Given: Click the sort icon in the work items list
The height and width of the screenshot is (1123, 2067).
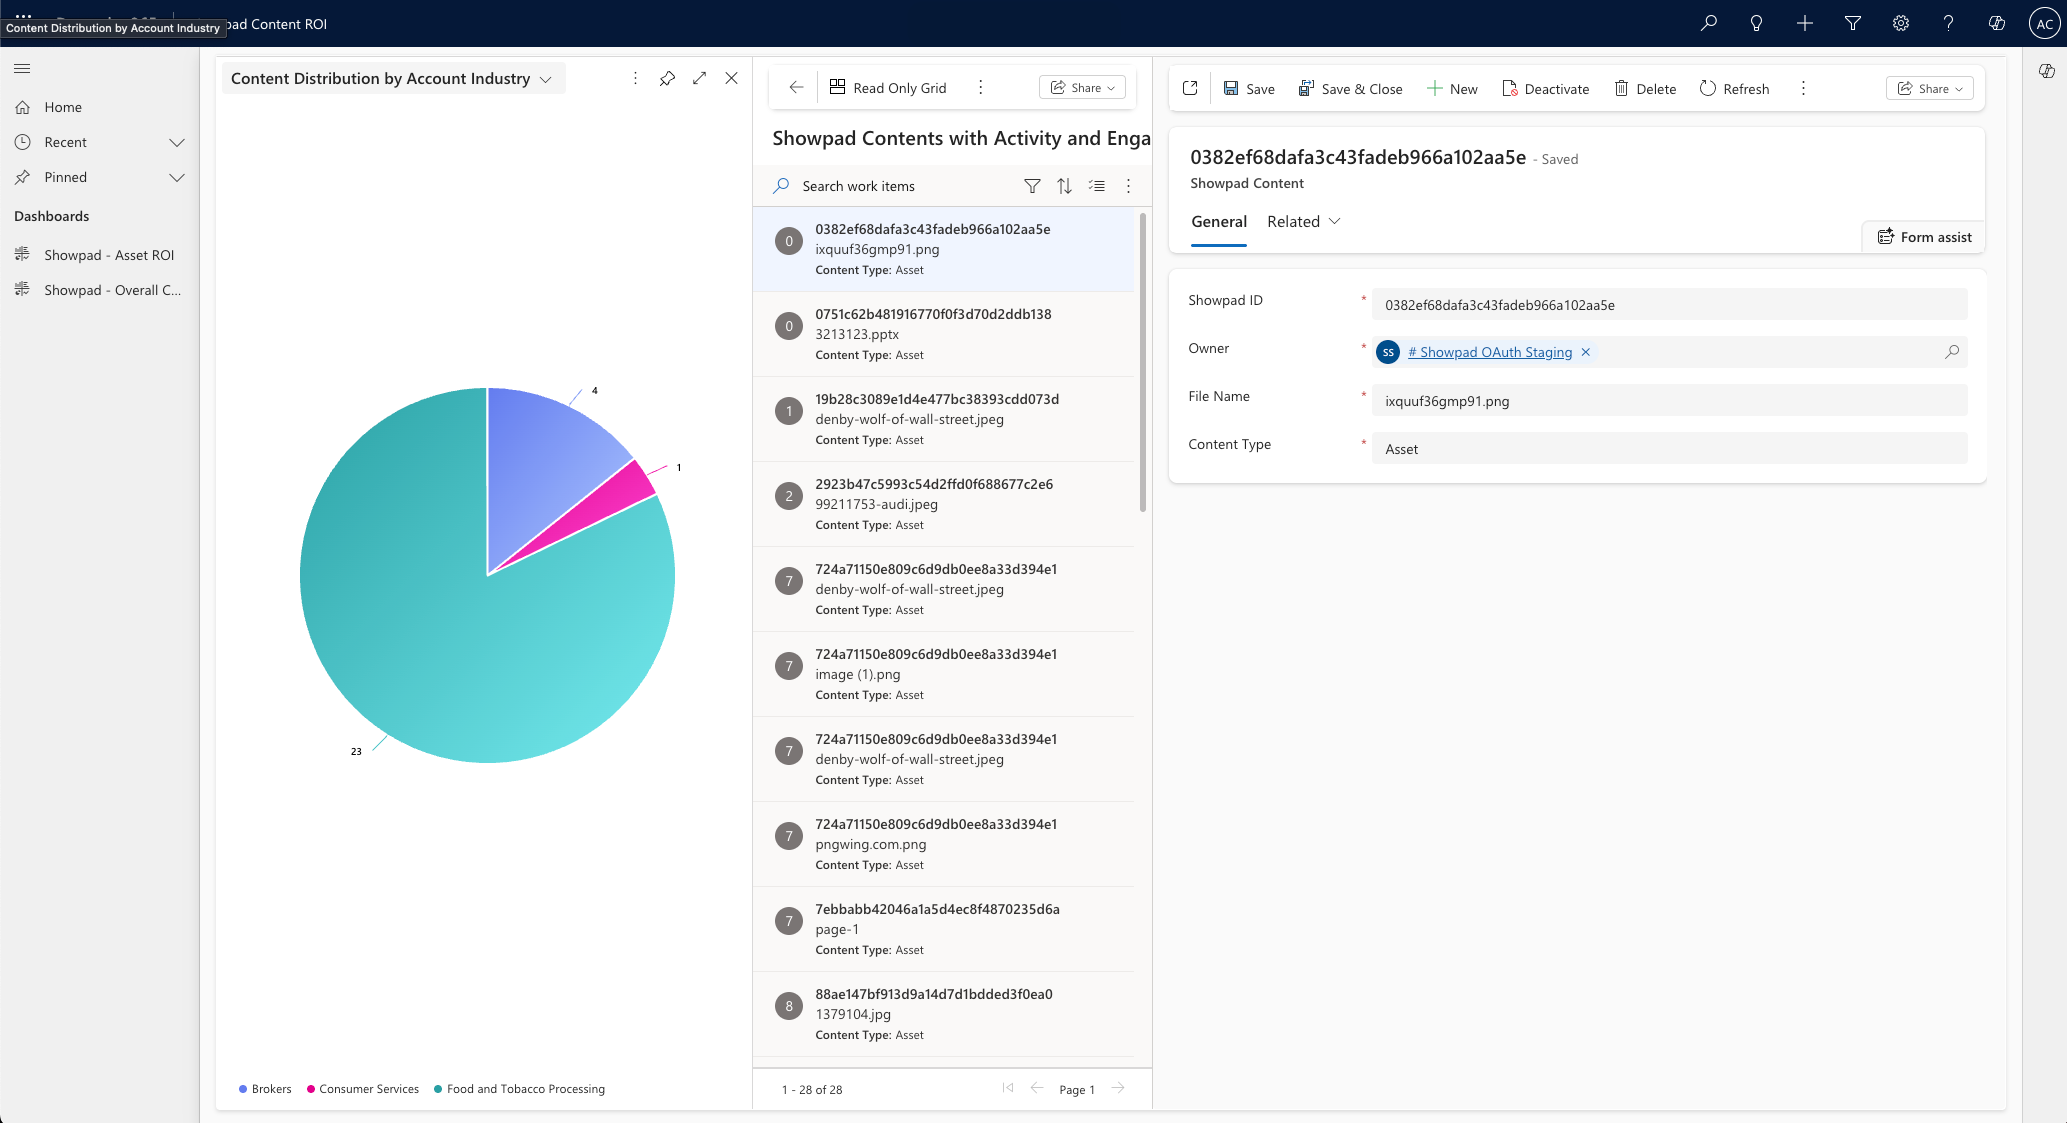Looking at the screenshot, I should [x=1064, y=186].
